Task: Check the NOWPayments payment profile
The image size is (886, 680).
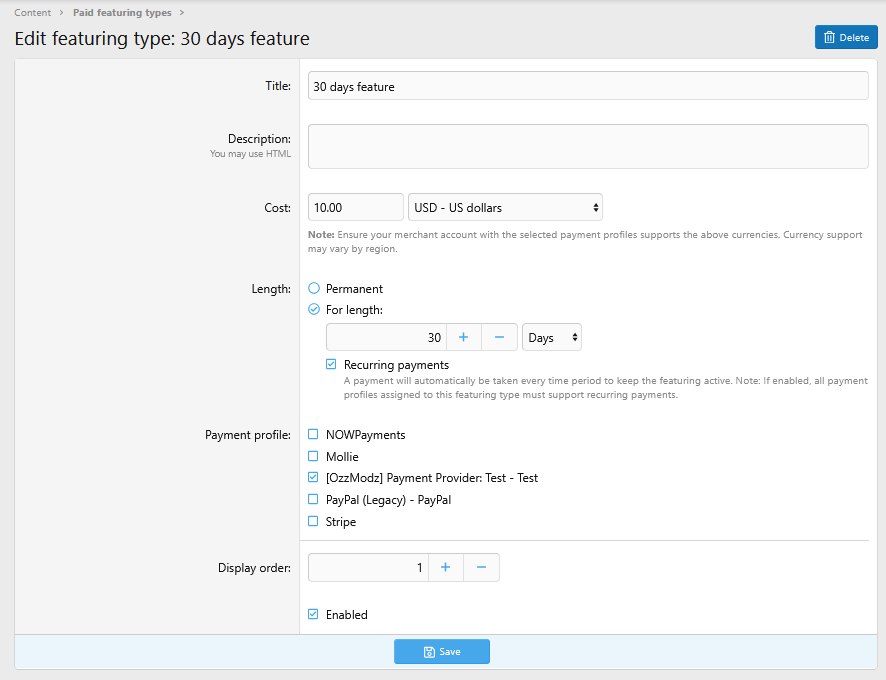Action: (x=313, y=434)
